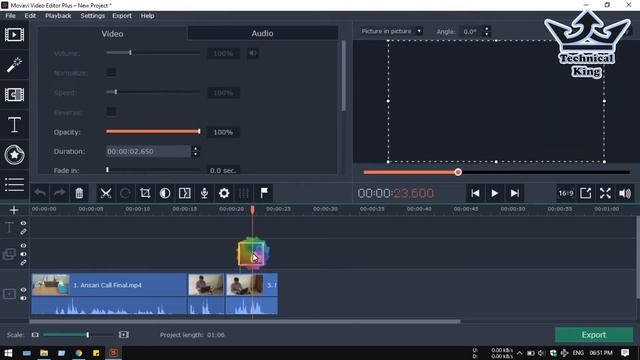Detach preview window icon
The width and height of the screenshot is (640, 360).
coord(586,193)
